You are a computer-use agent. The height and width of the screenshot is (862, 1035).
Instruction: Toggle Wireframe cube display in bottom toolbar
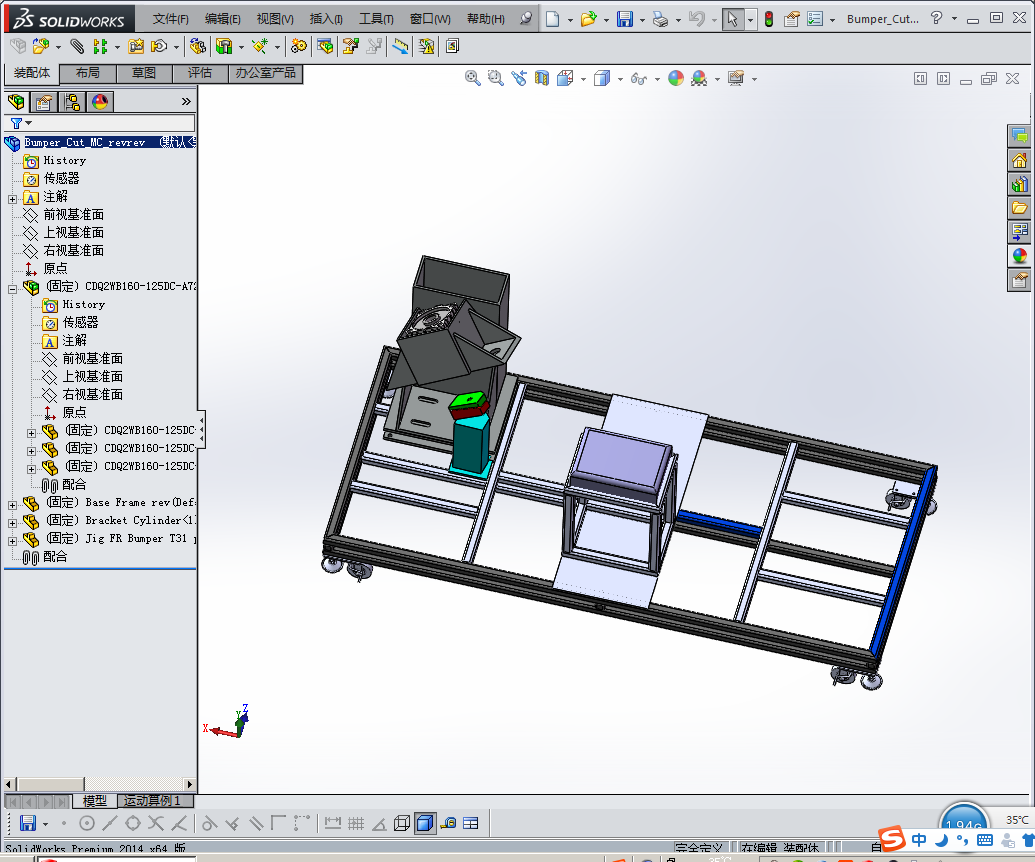(402, 823)
